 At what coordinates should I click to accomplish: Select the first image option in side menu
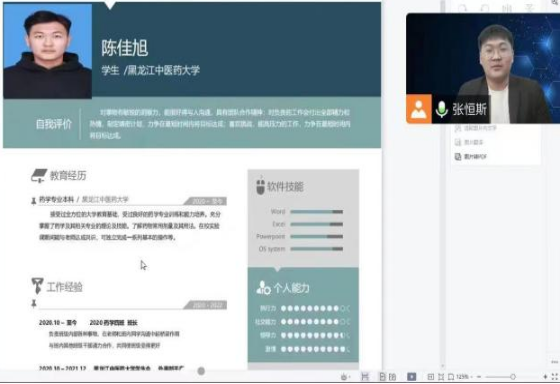(x=475, y=128)
